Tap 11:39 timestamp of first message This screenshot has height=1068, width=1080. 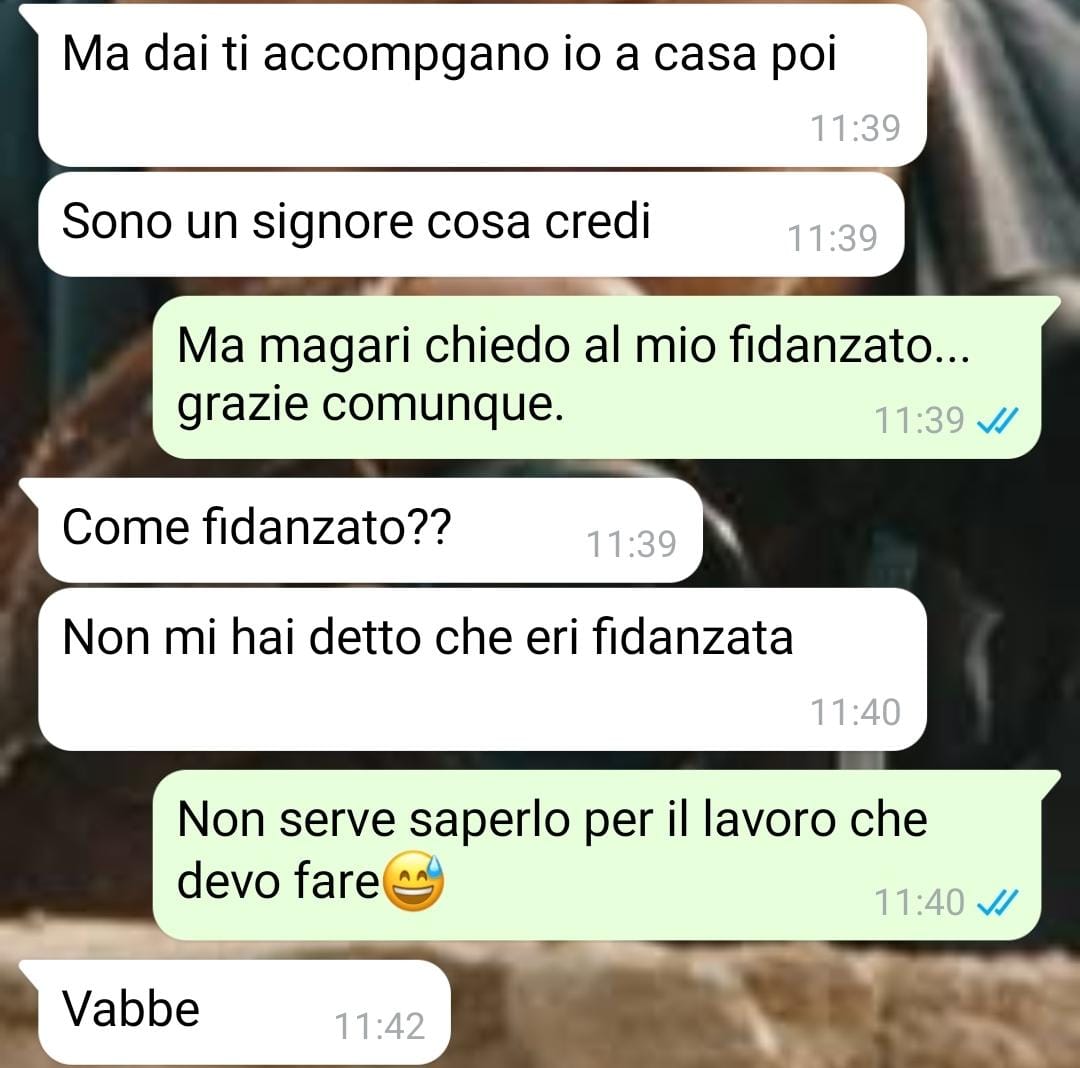[x=855, y=128]
